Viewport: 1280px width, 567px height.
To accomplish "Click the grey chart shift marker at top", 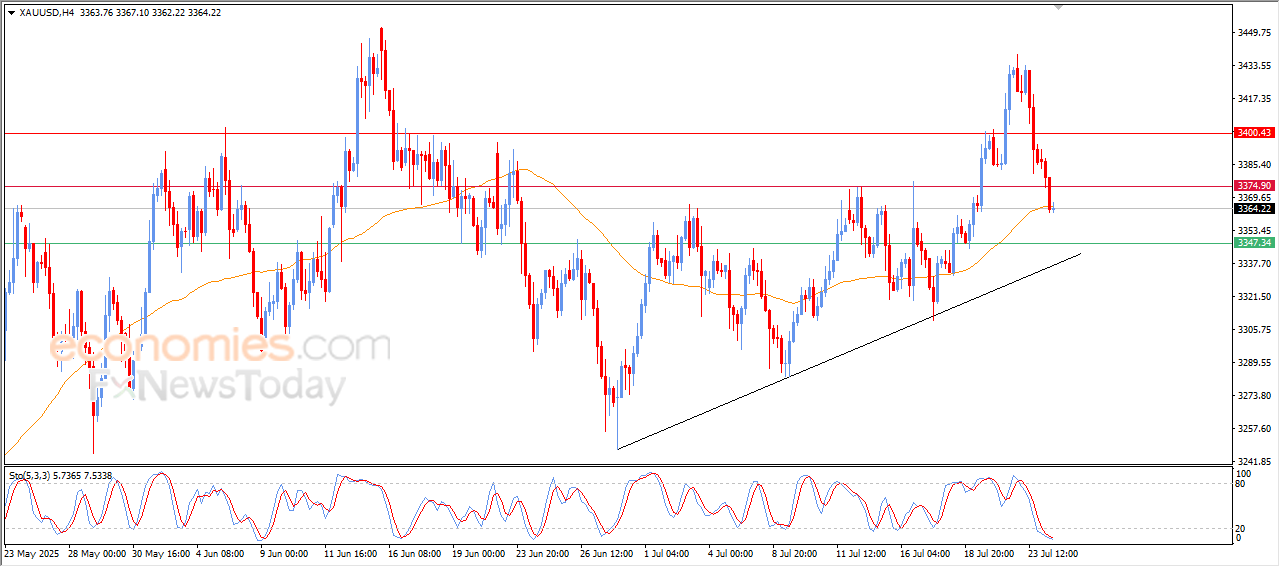I will [x=1059, y=8].
